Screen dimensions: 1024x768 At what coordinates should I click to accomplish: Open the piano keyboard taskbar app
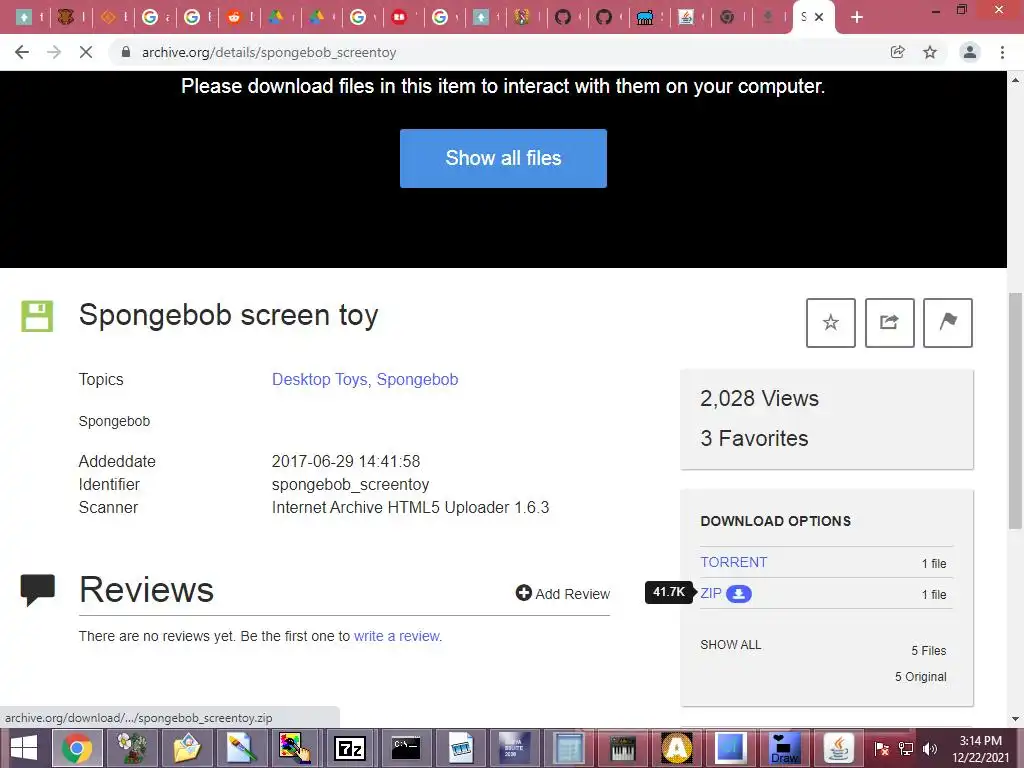pyautogui.click(x=622, y=748)
